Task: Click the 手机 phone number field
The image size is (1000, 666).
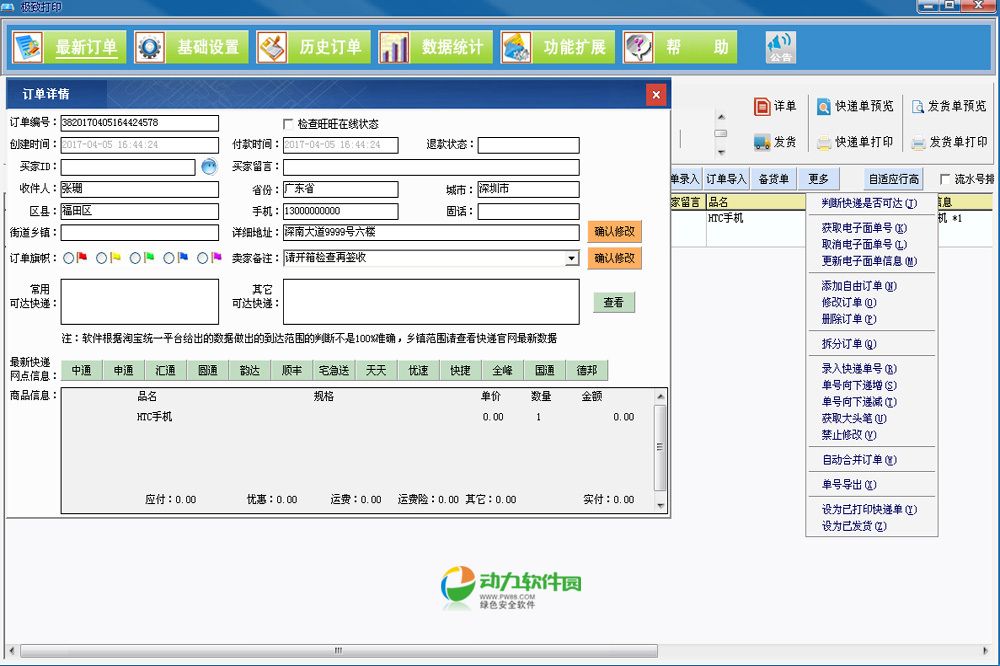Action: tap(340, 211)
